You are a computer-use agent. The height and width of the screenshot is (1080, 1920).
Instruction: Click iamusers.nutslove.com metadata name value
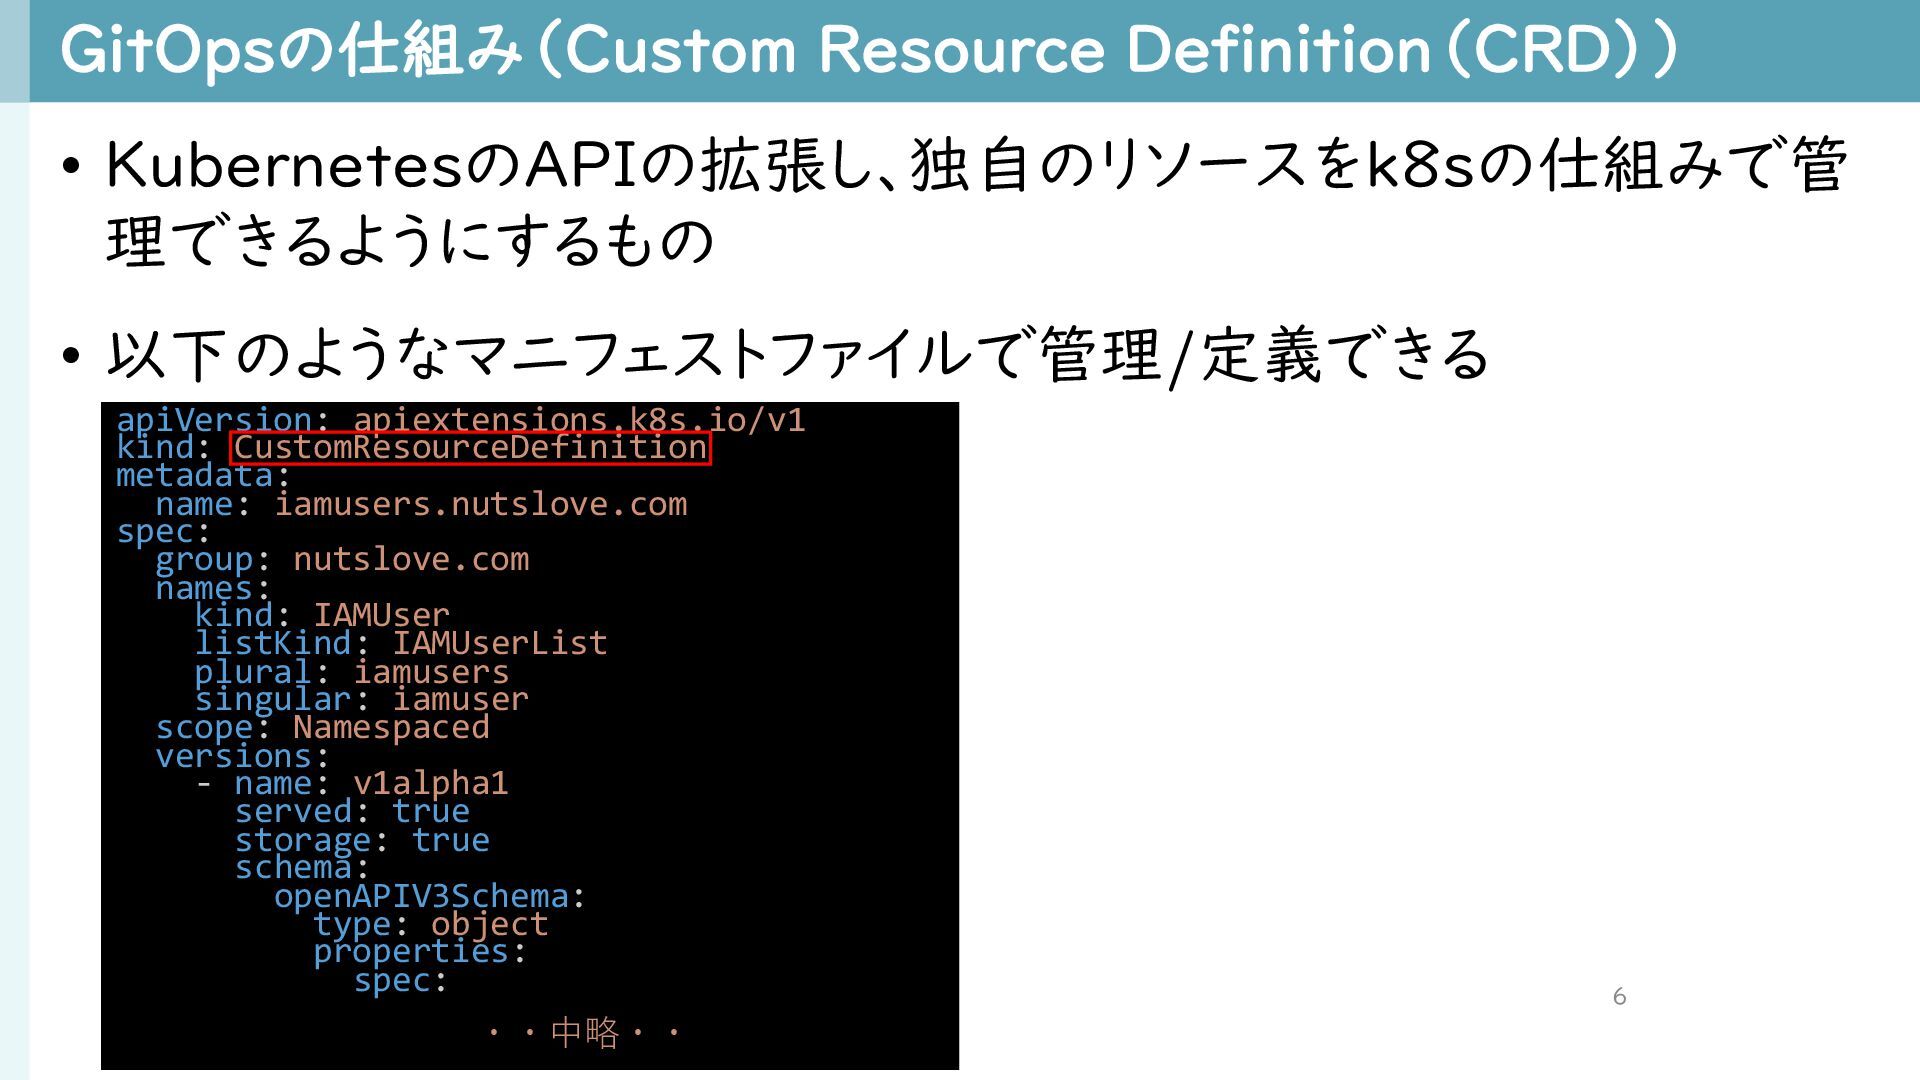tap(480, 504)
